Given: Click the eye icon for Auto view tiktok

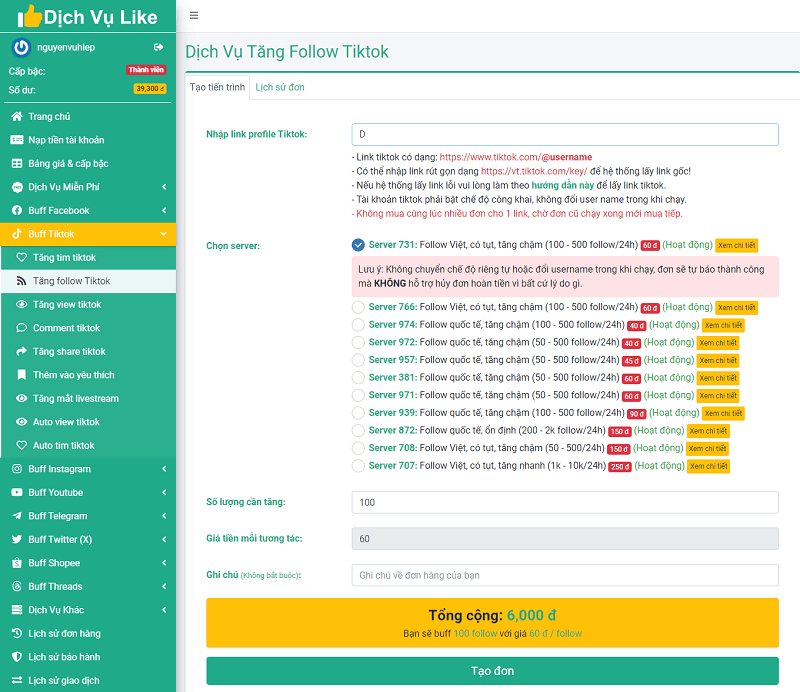Looking at the screenshot, I should point(21,422).
